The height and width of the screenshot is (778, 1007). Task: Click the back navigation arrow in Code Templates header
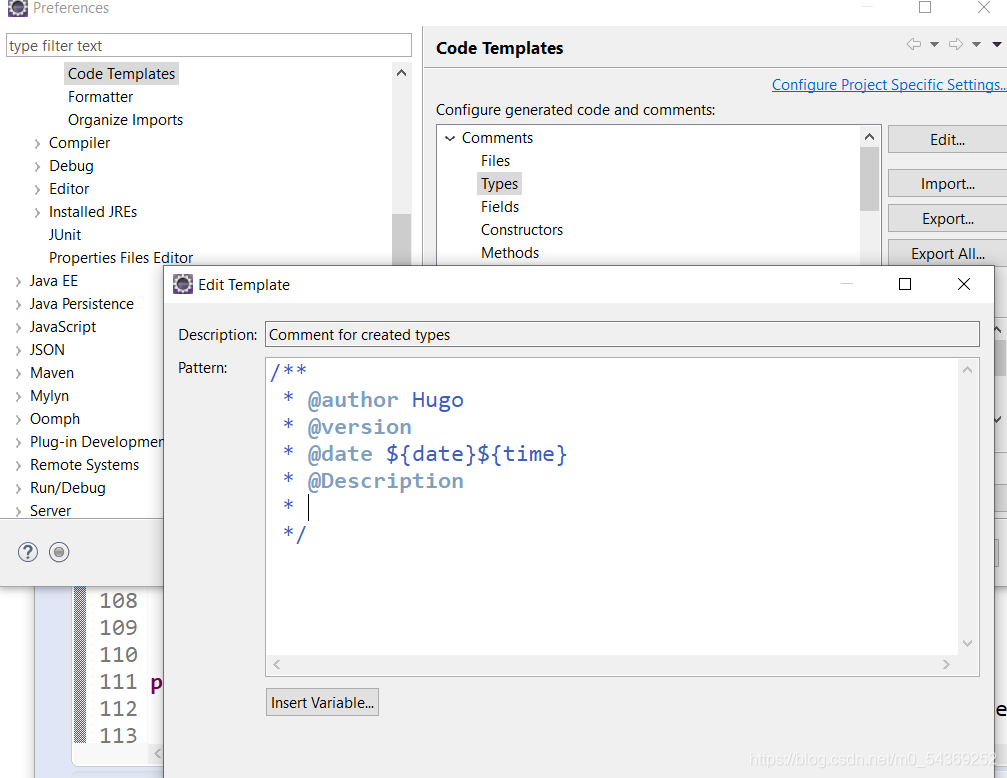pos(913,44)
